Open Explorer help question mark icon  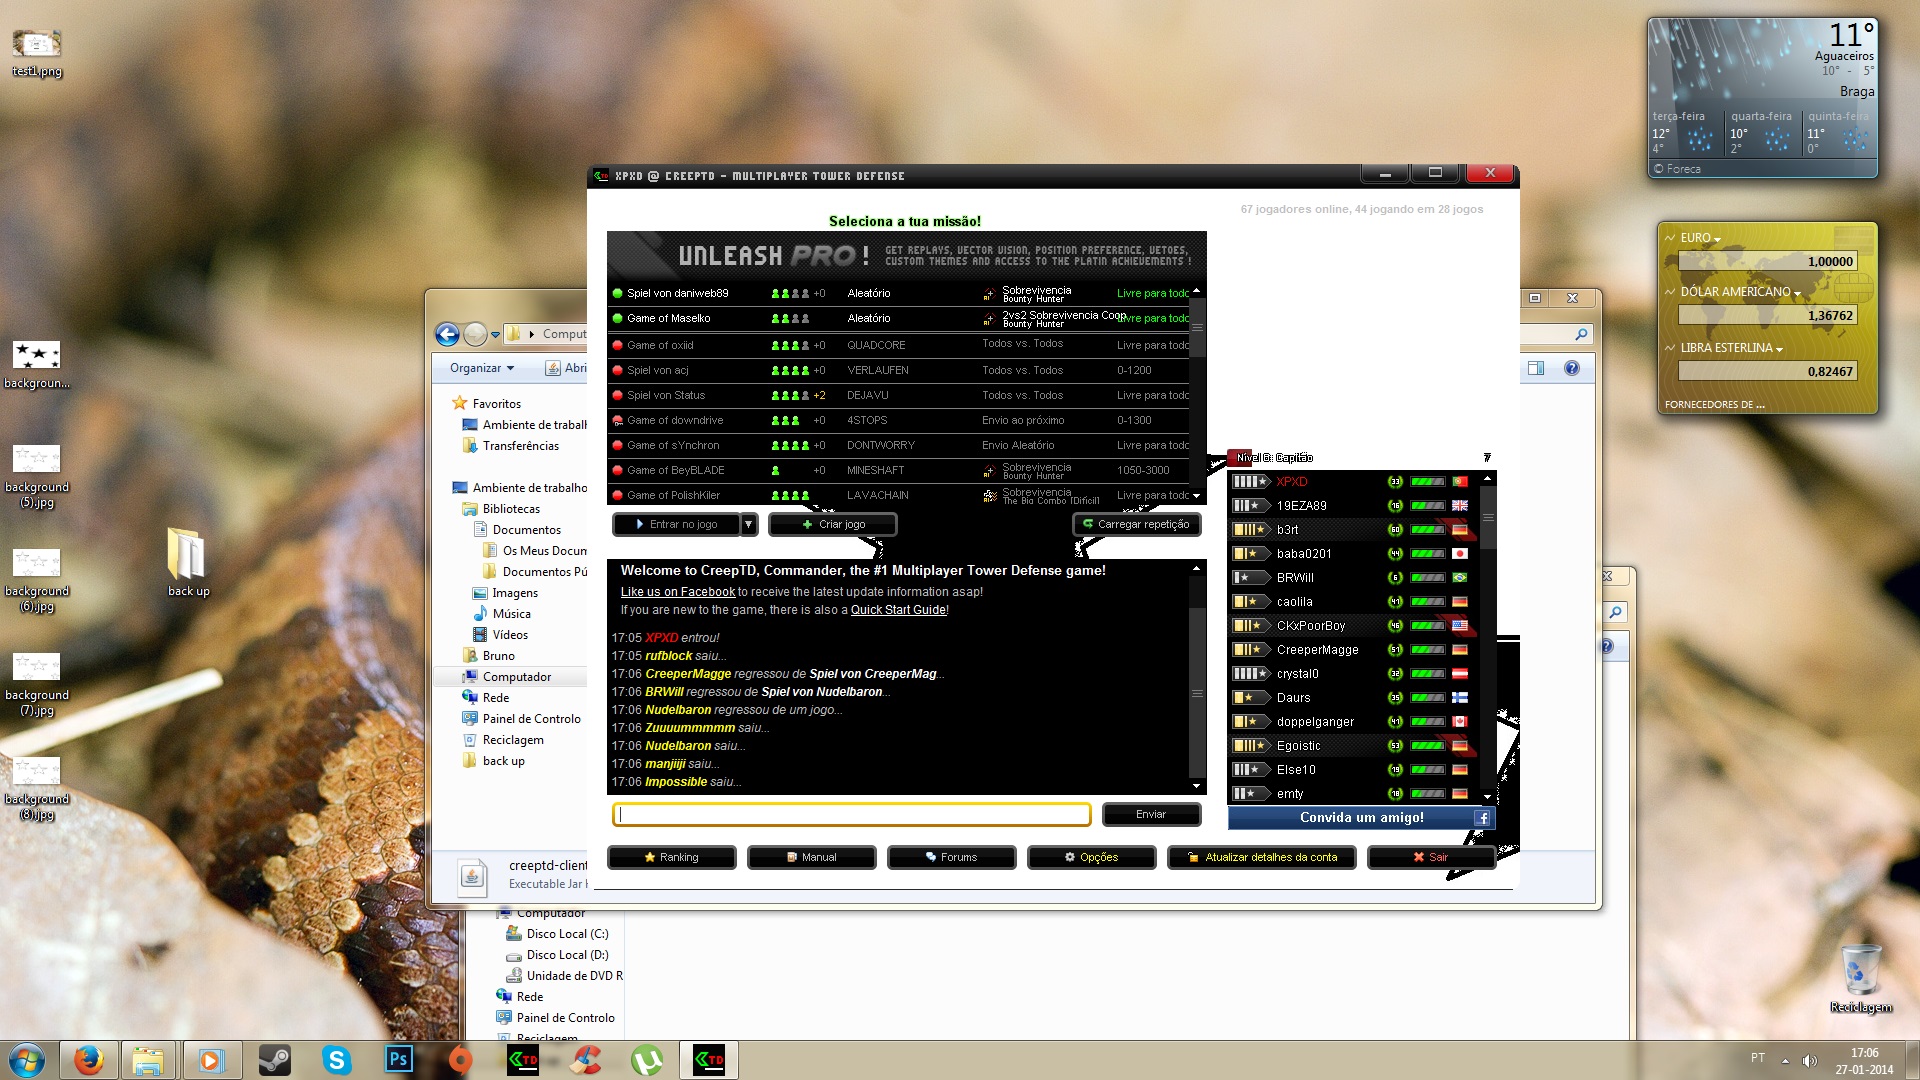tap(1572, 368)
